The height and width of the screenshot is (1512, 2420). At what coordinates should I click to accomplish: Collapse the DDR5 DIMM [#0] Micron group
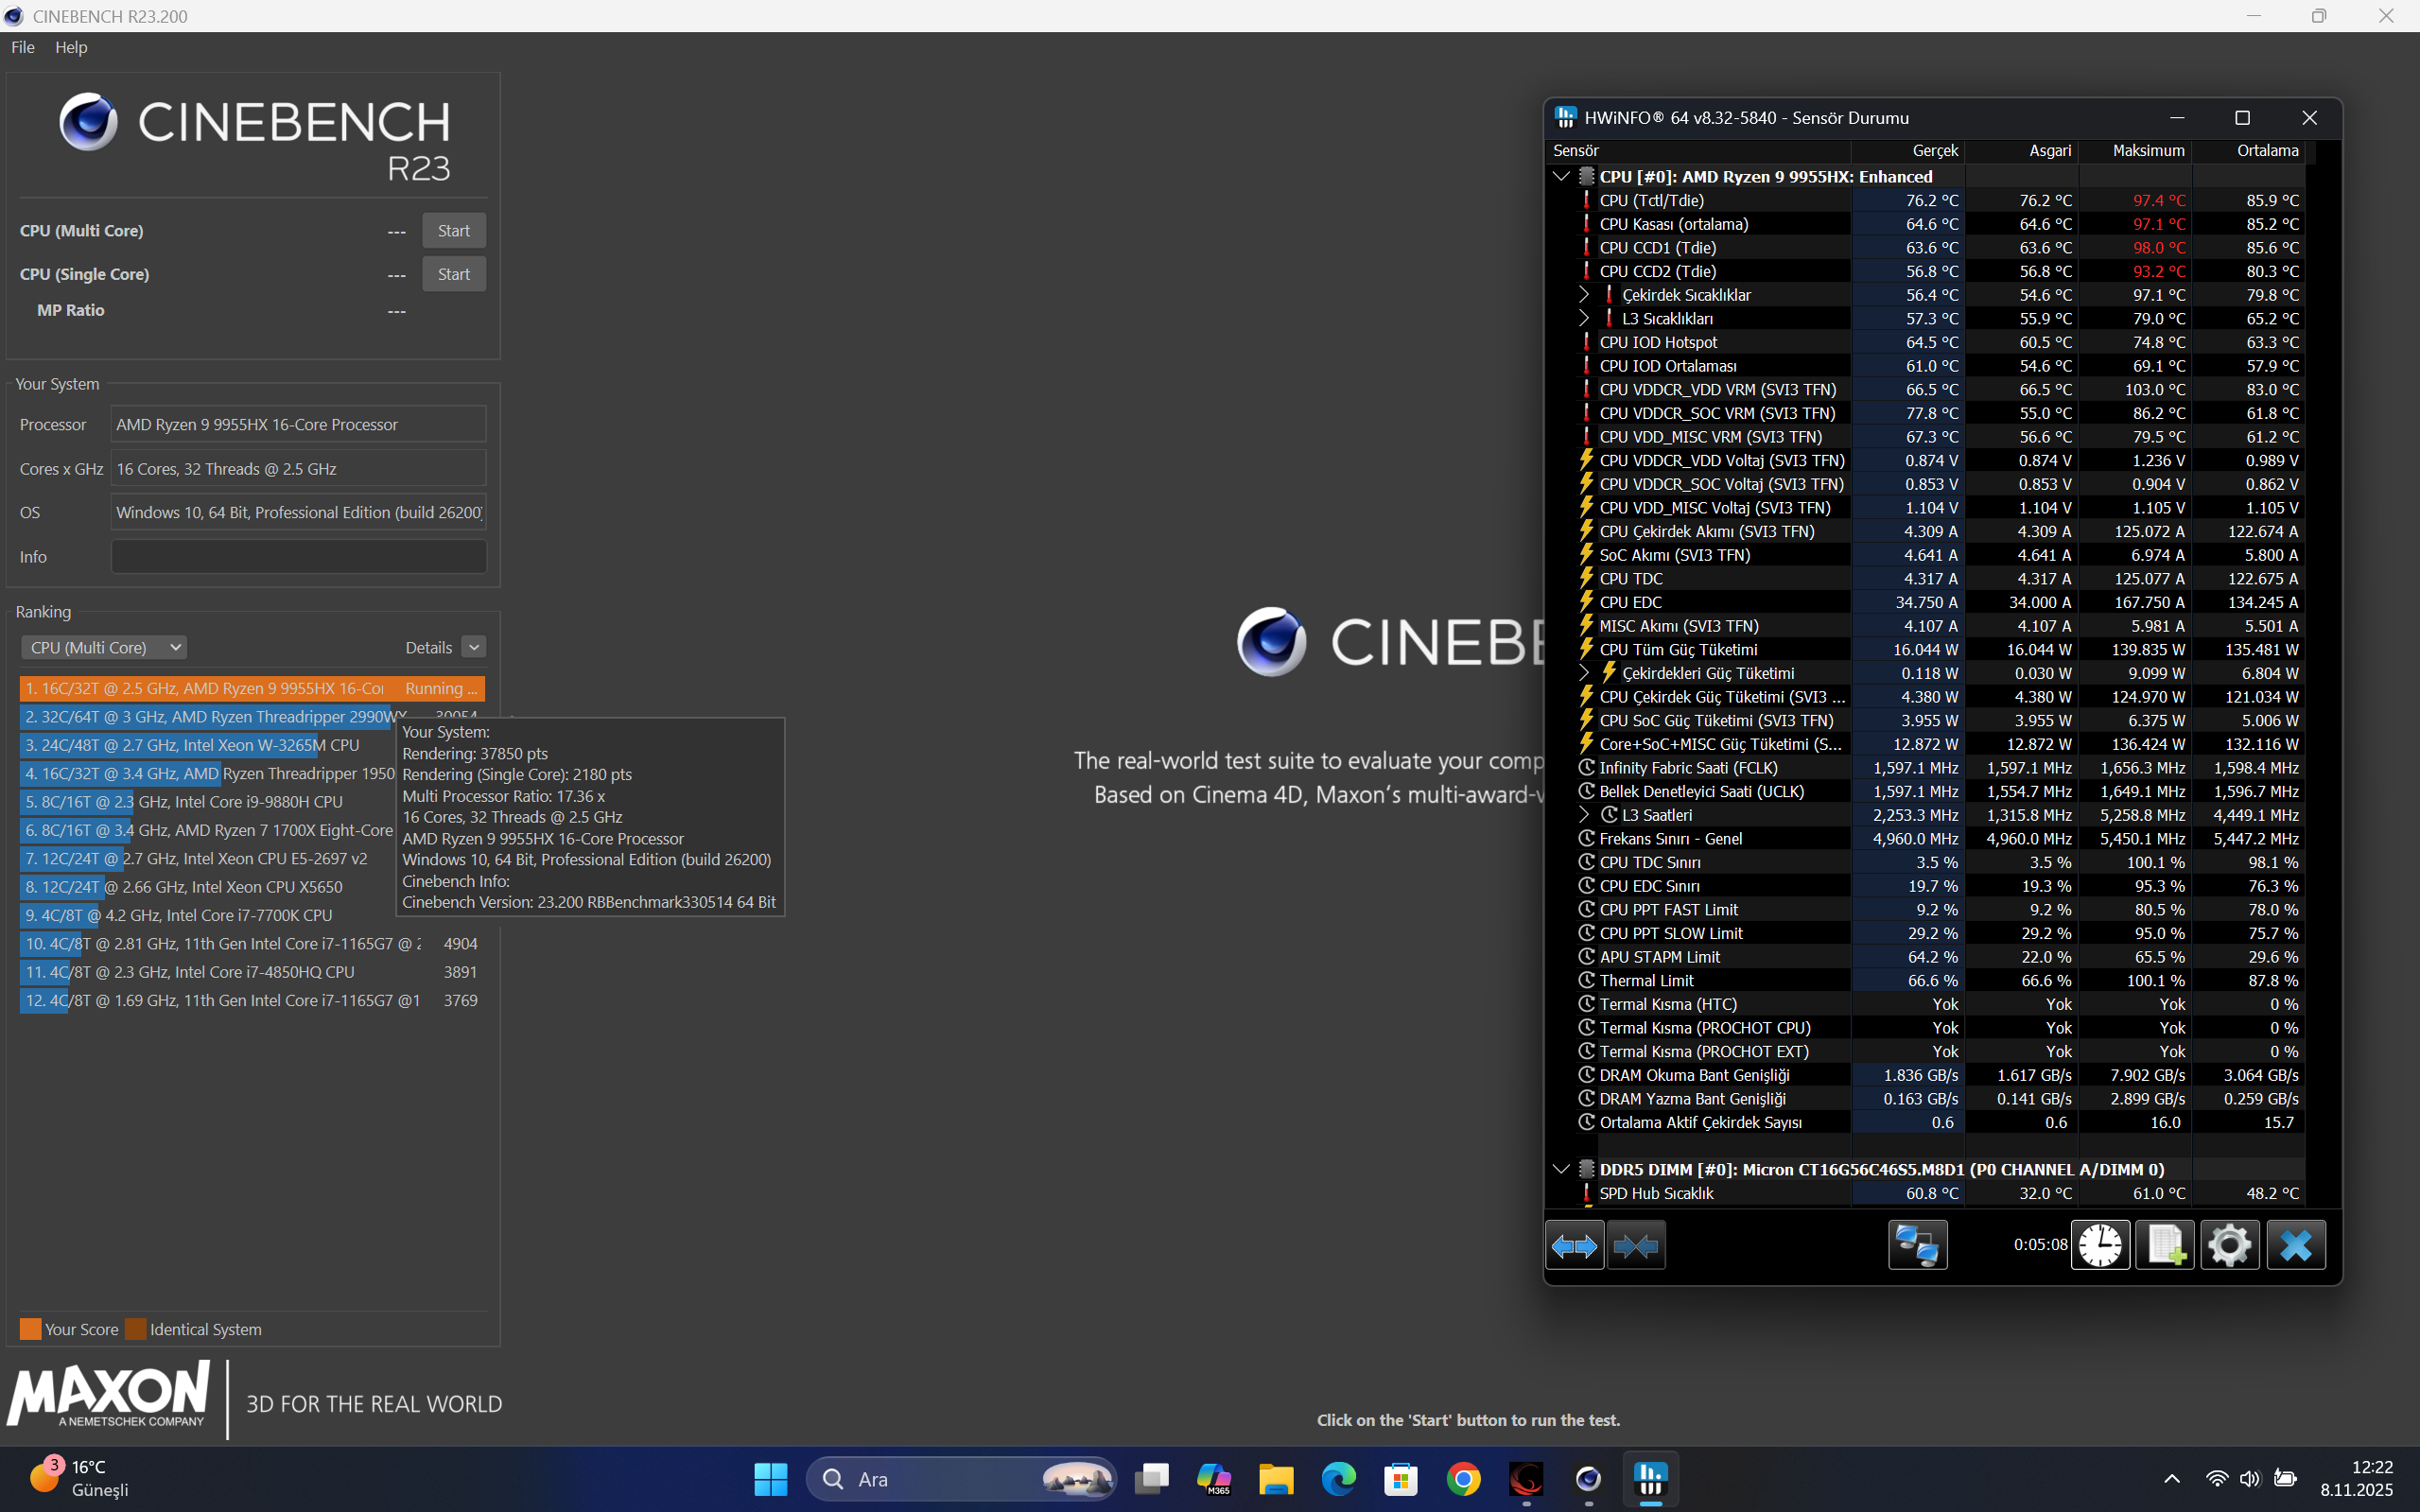coord(1561,1169)
